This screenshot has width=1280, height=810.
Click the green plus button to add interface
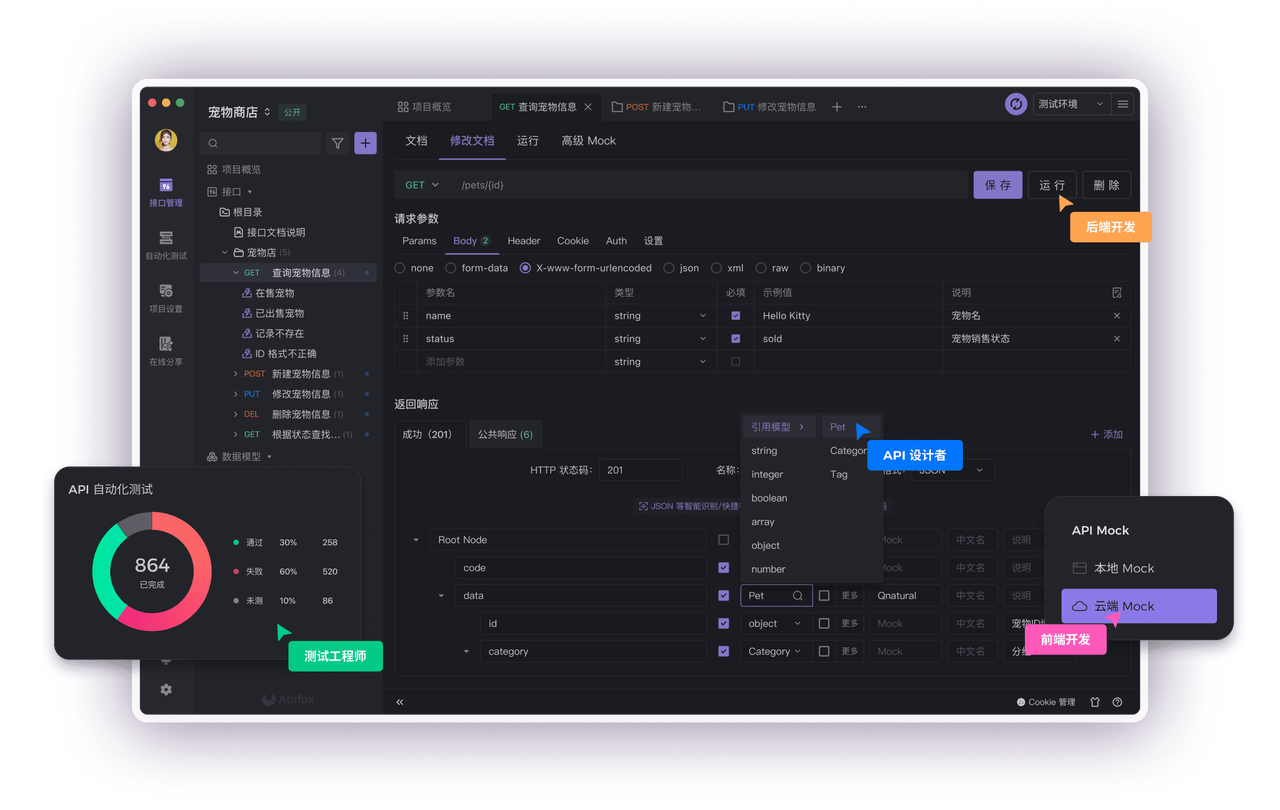click(365, 143)
